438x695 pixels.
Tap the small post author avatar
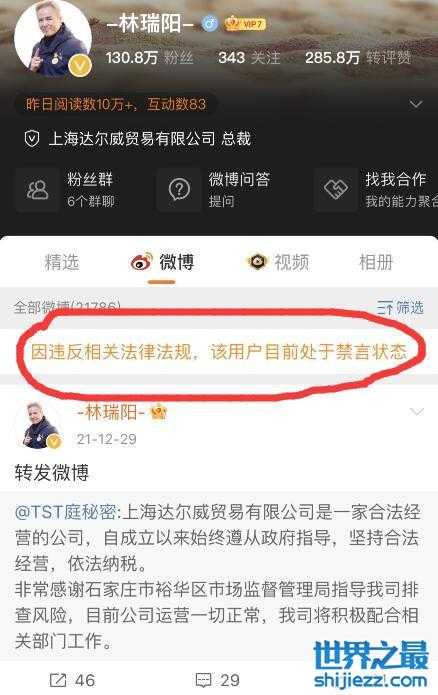tap(41, 426)
